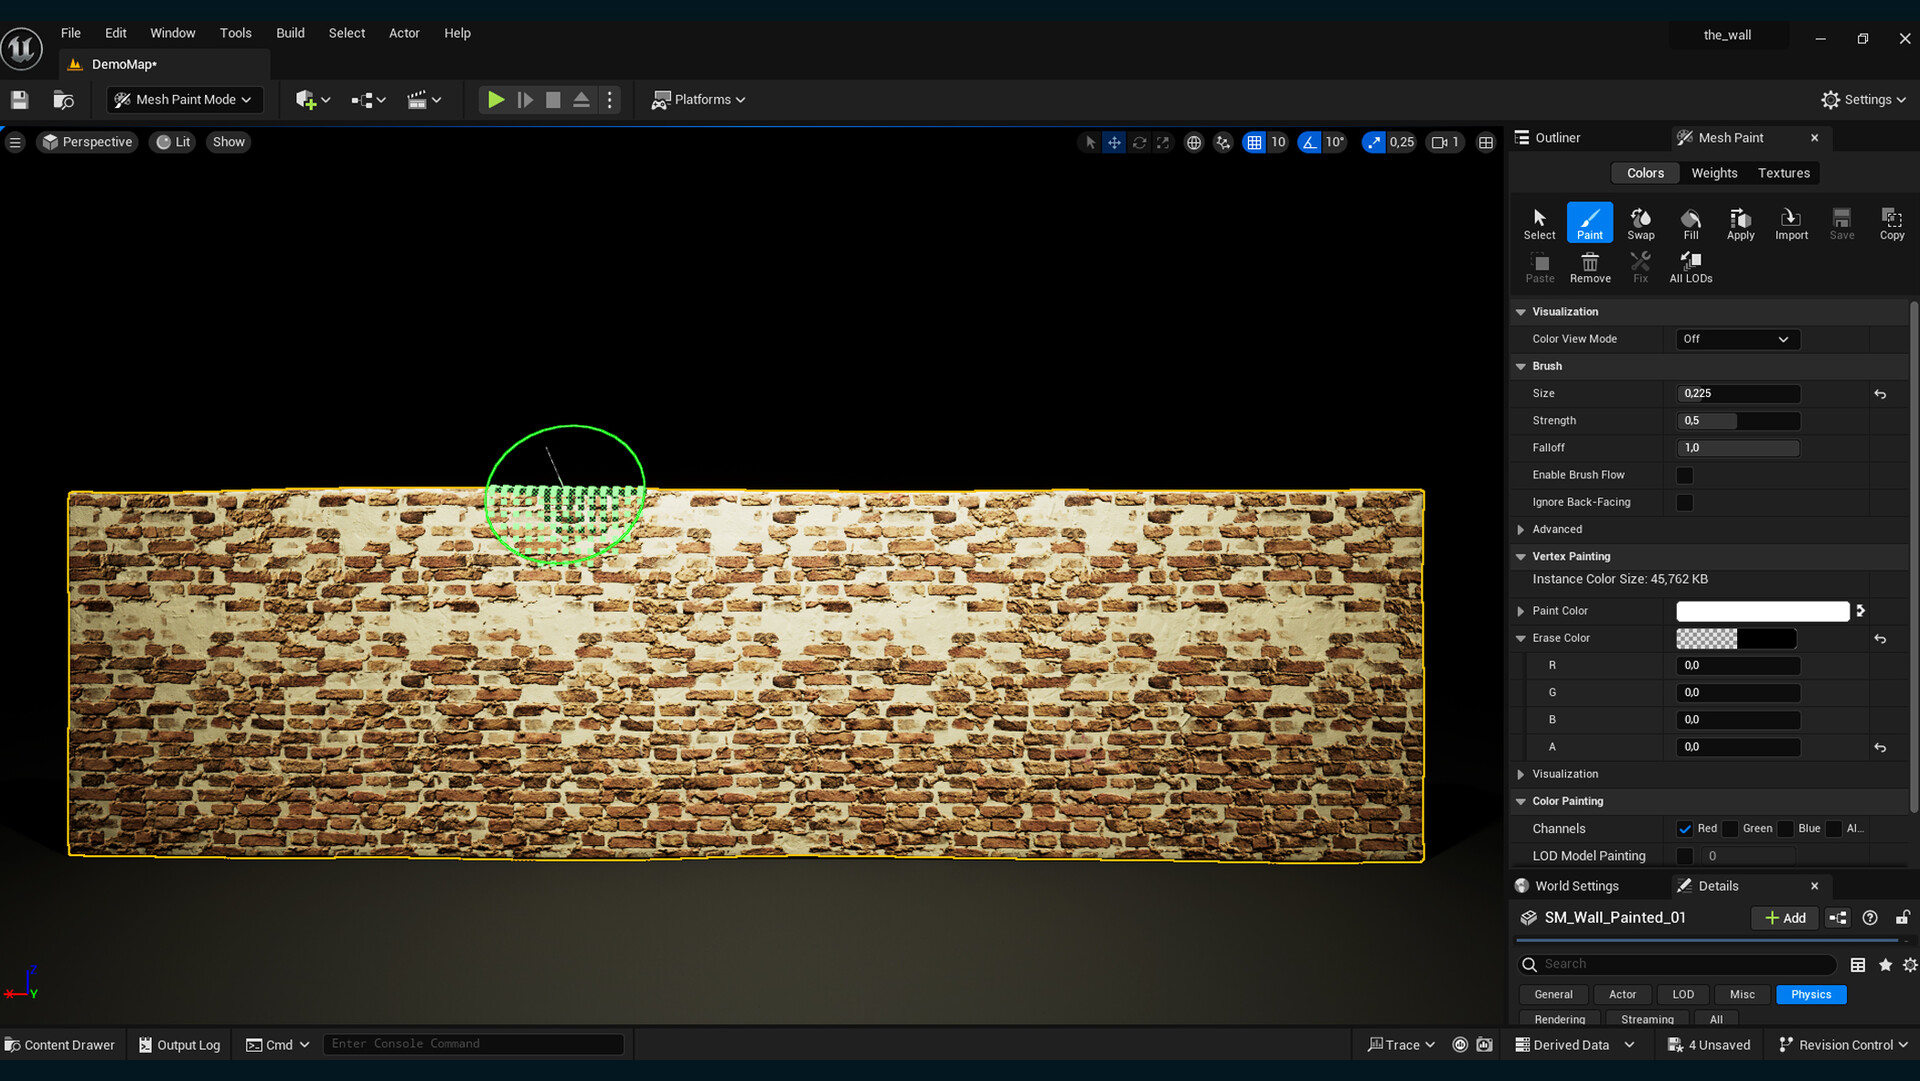Click the console command input field
Image resolution: width=1920 pixels, height=1081 pixels.
tap(473, 1044)
